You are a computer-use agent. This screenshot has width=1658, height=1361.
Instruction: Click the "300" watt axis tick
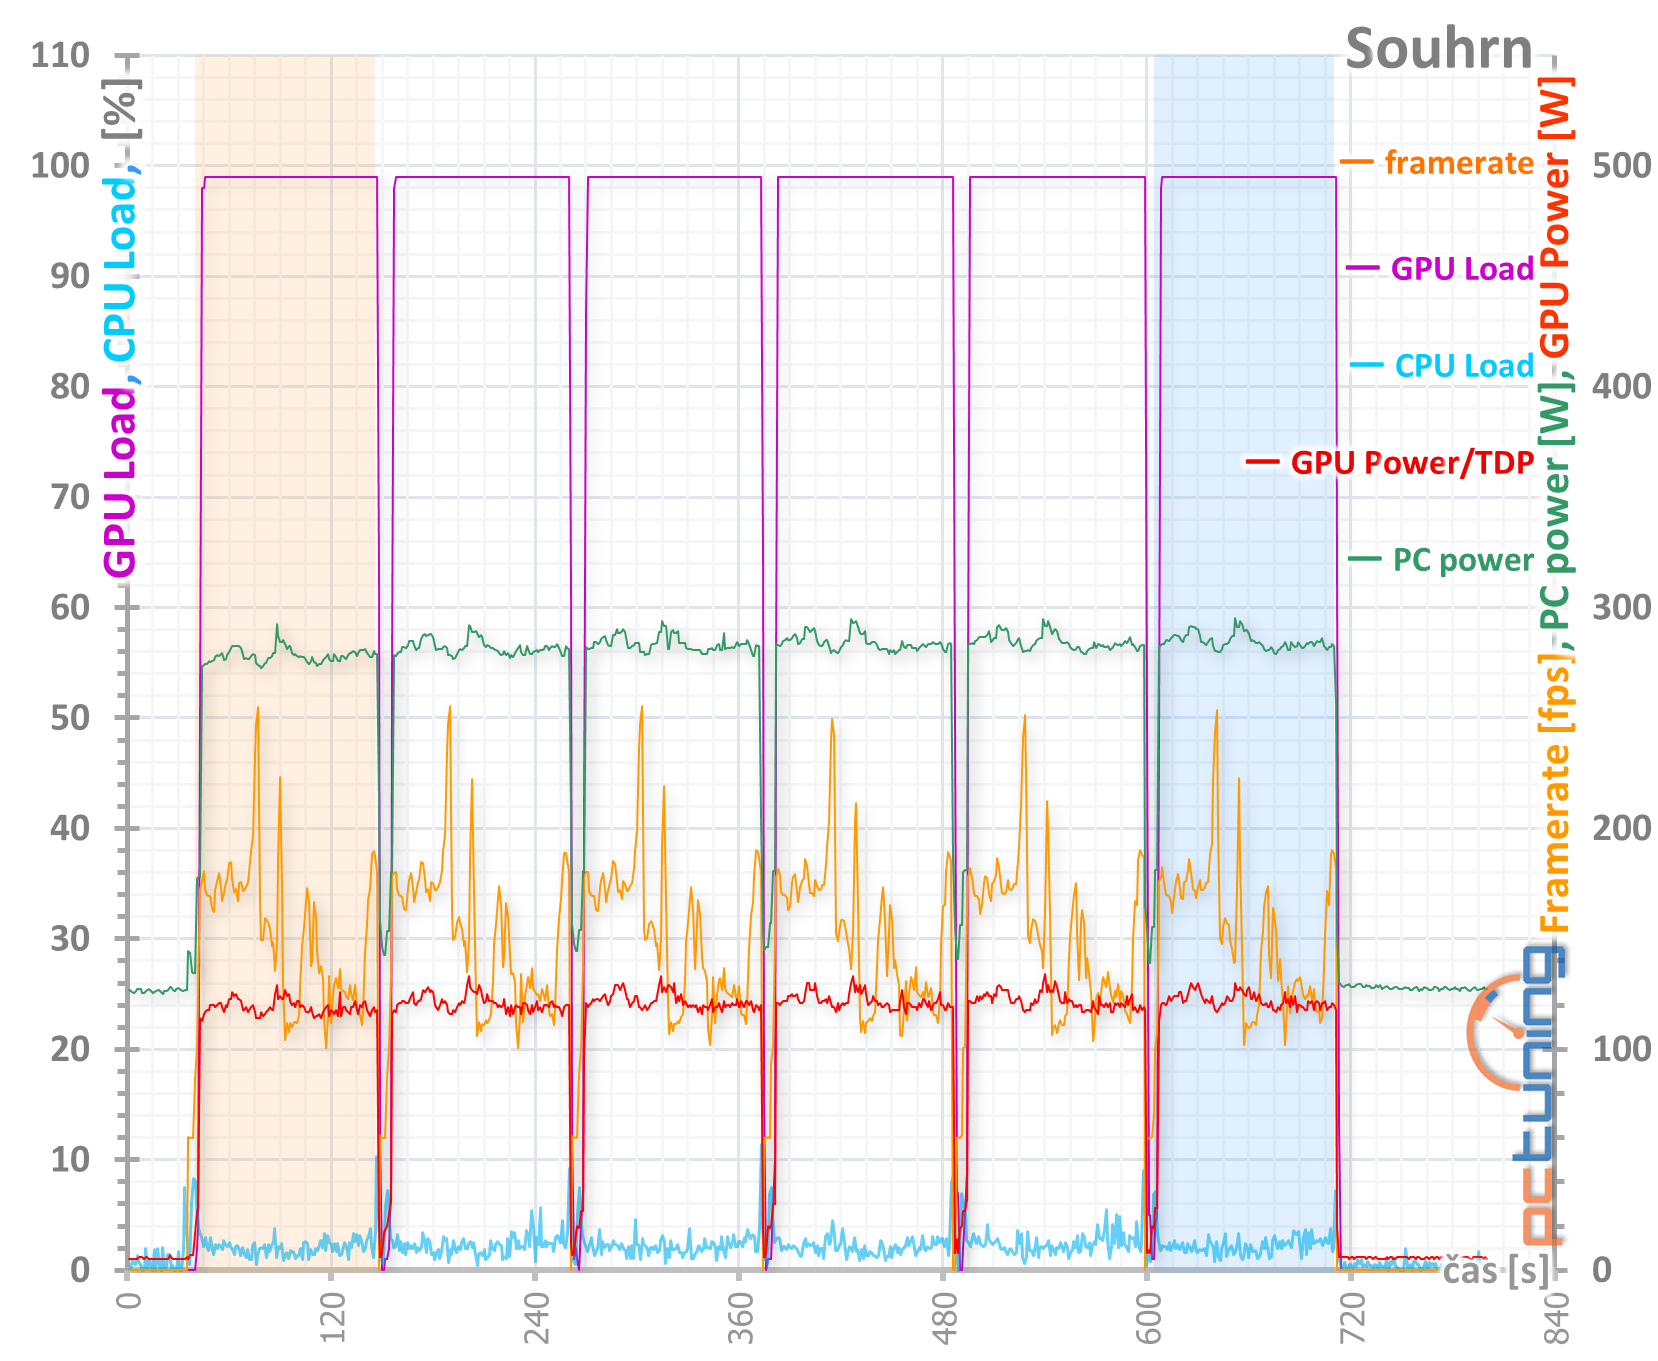(x=1621, y=607)
